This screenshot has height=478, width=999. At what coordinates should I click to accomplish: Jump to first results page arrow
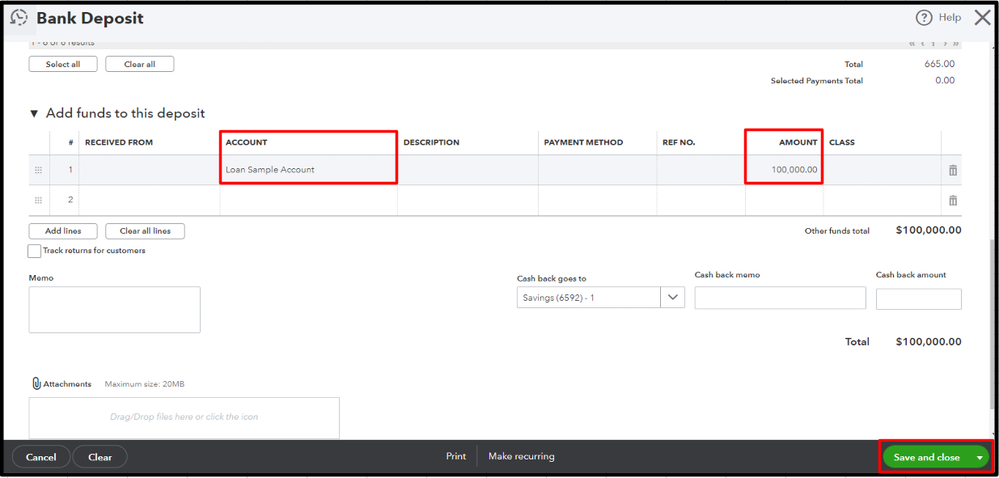(x=912, y=44)
